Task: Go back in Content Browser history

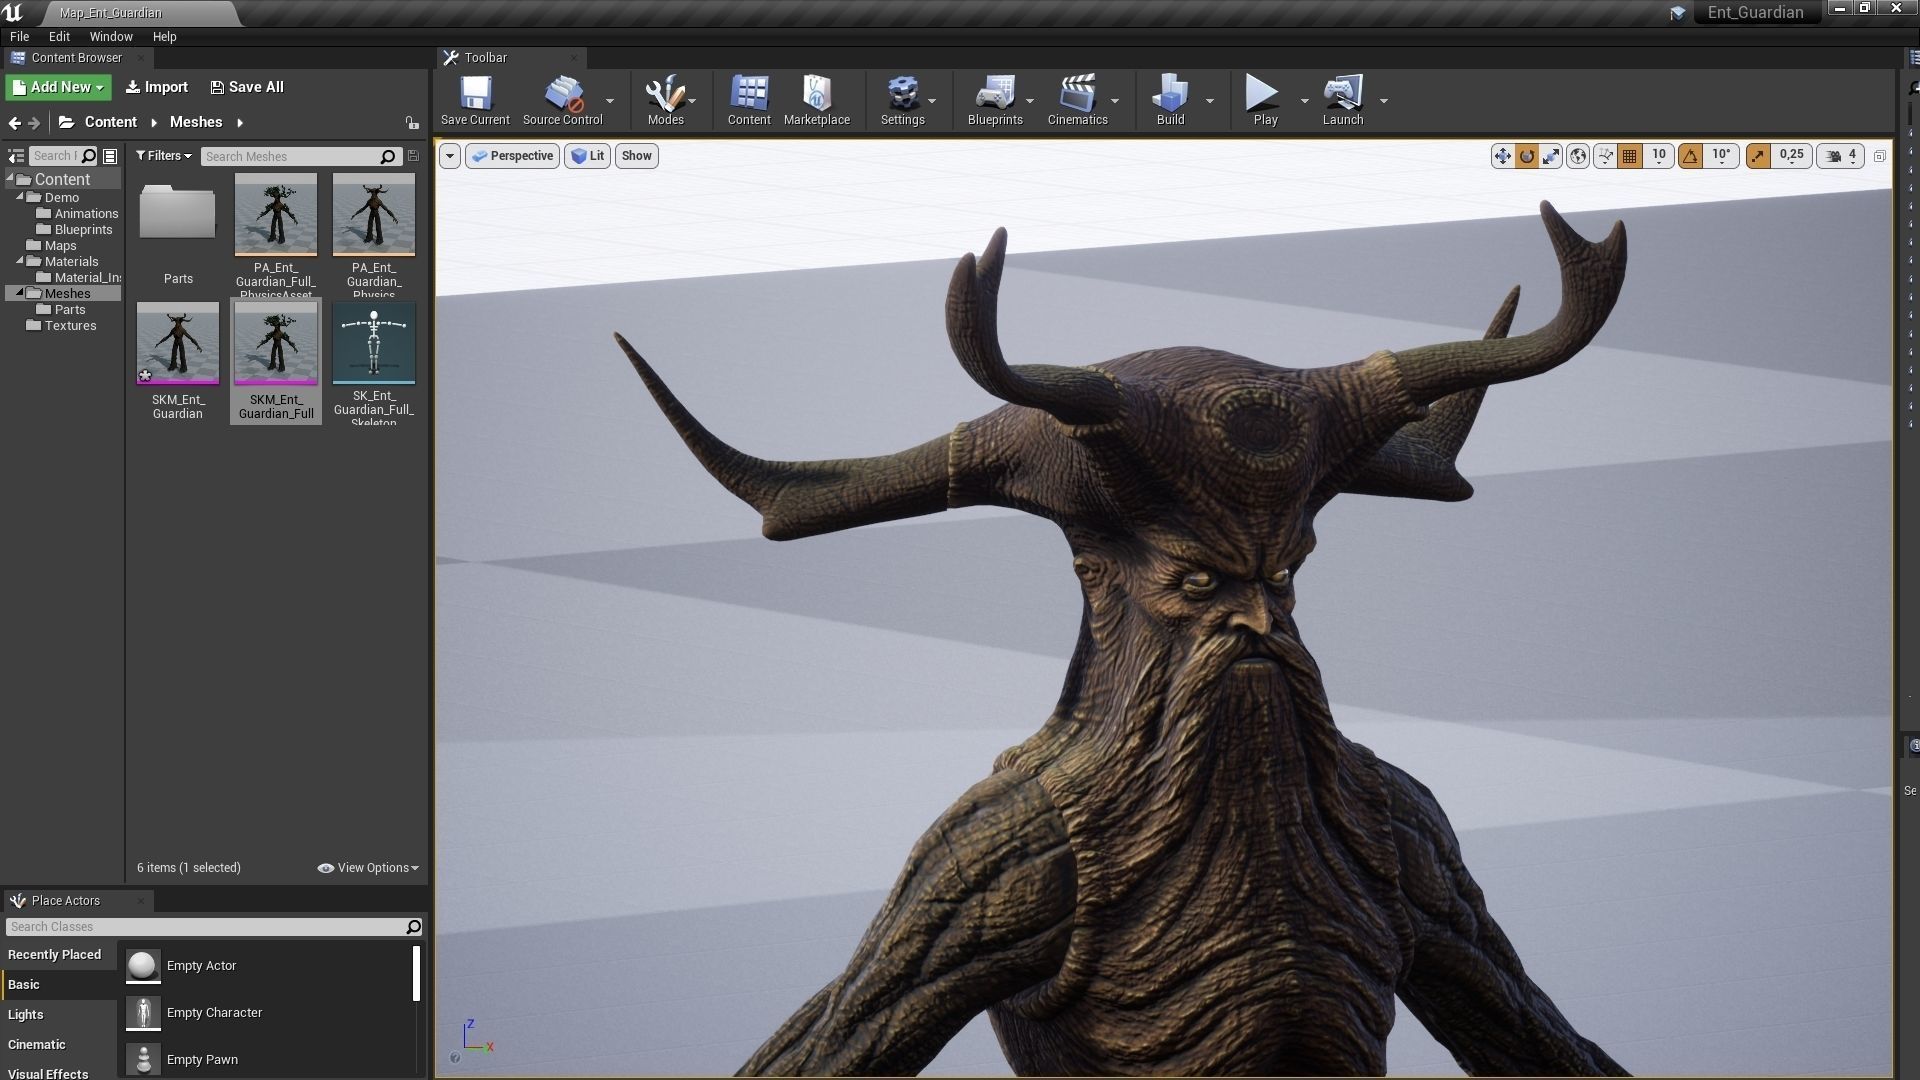Action: pos(14,123)
